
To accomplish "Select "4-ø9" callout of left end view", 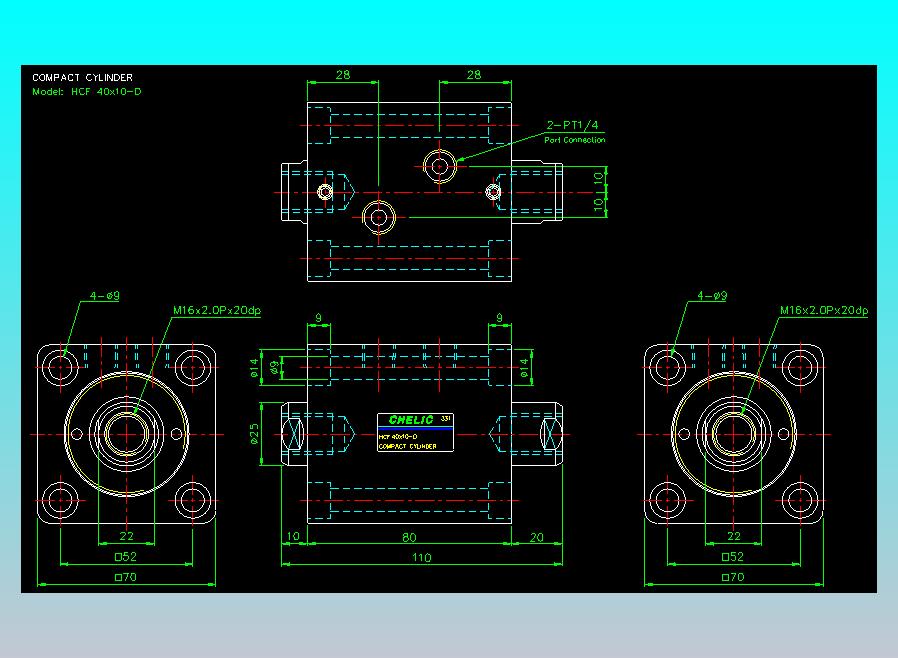I will point(104,295).
